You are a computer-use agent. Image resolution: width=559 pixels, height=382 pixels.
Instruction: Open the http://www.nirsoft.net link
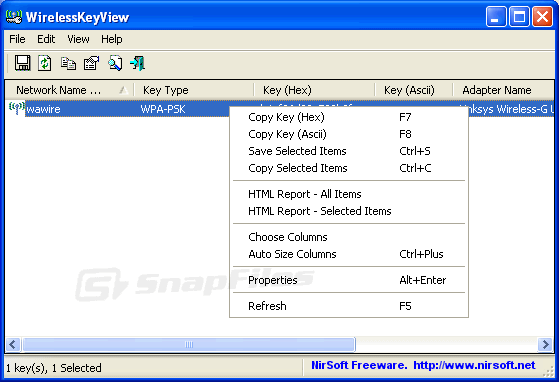(x=474, y=365)
